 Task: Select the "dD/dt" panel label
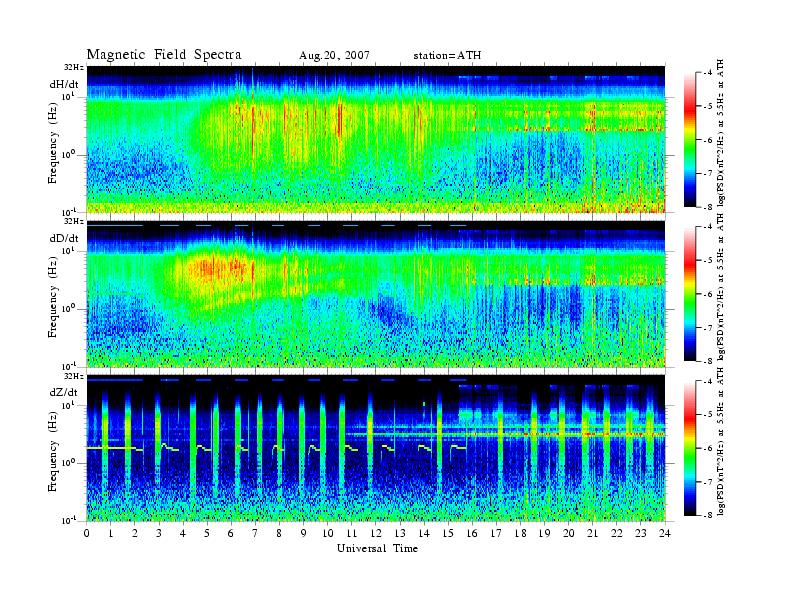(64, 238)
